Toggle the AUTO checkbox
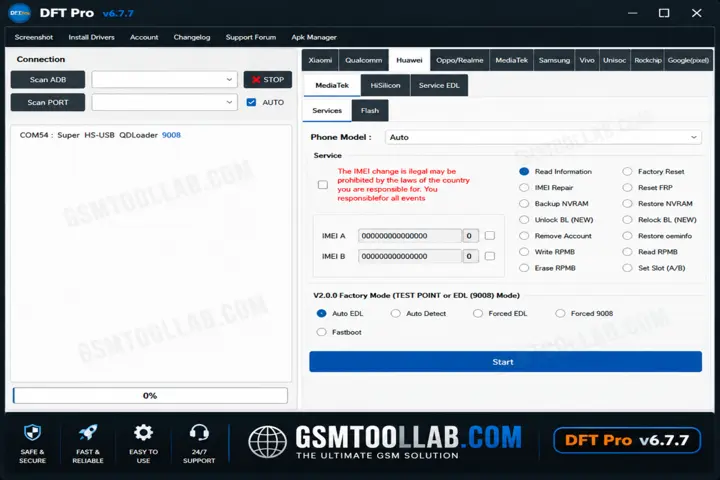The image size is (720, 480). tap(251, 102)
